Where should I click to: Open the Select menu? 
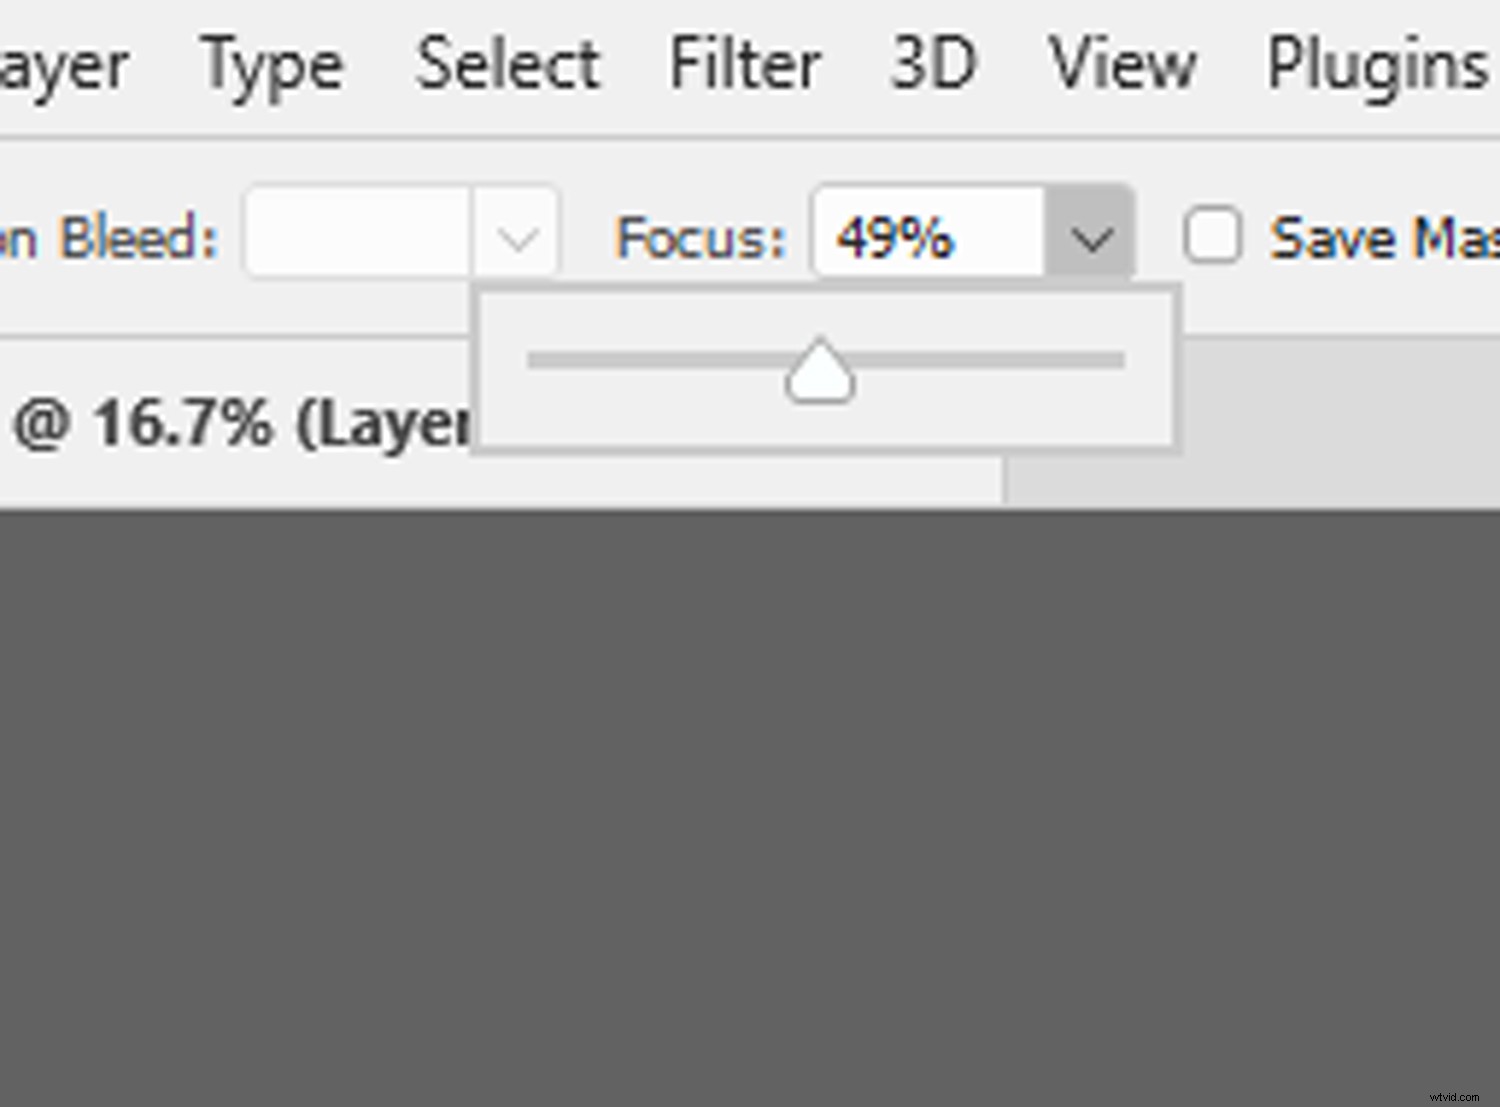click(x=506, y=63)
